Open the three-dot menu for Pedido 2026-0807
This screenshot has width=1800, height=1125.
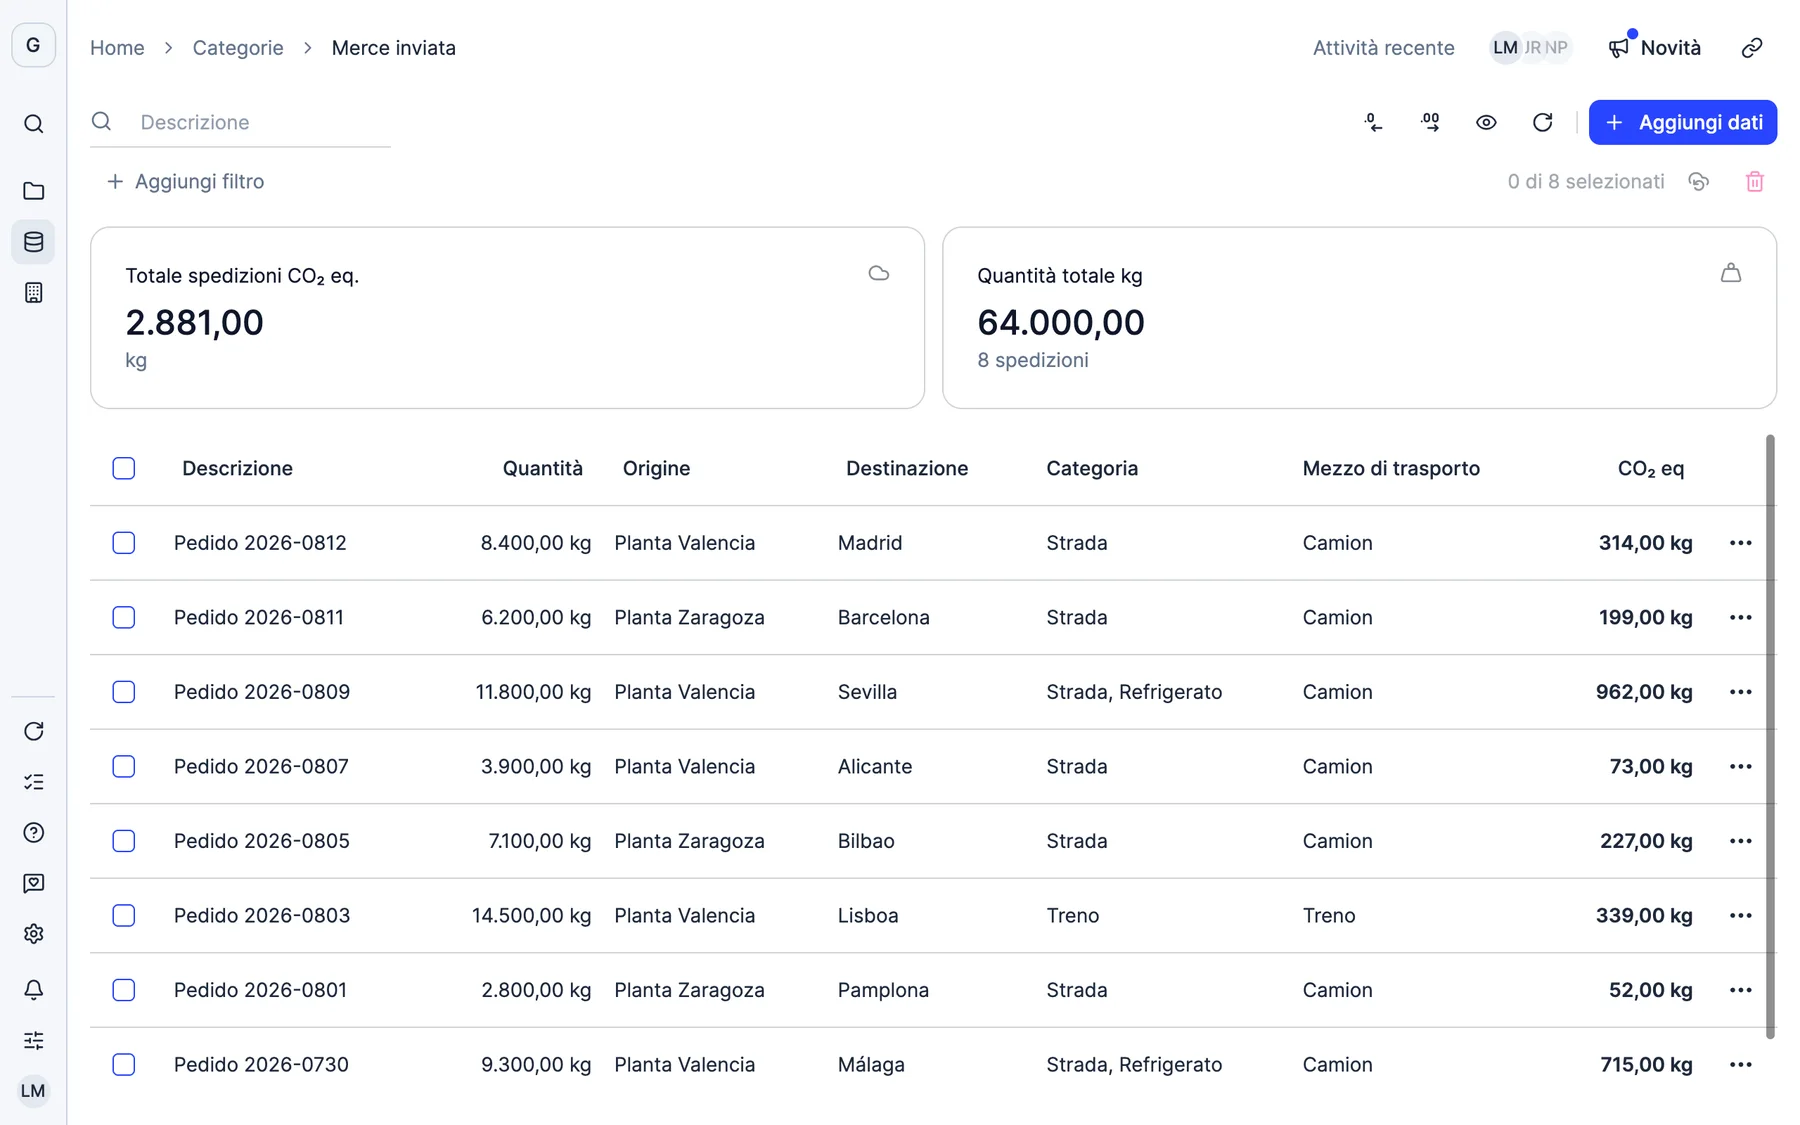click(x=1741, y=766)
